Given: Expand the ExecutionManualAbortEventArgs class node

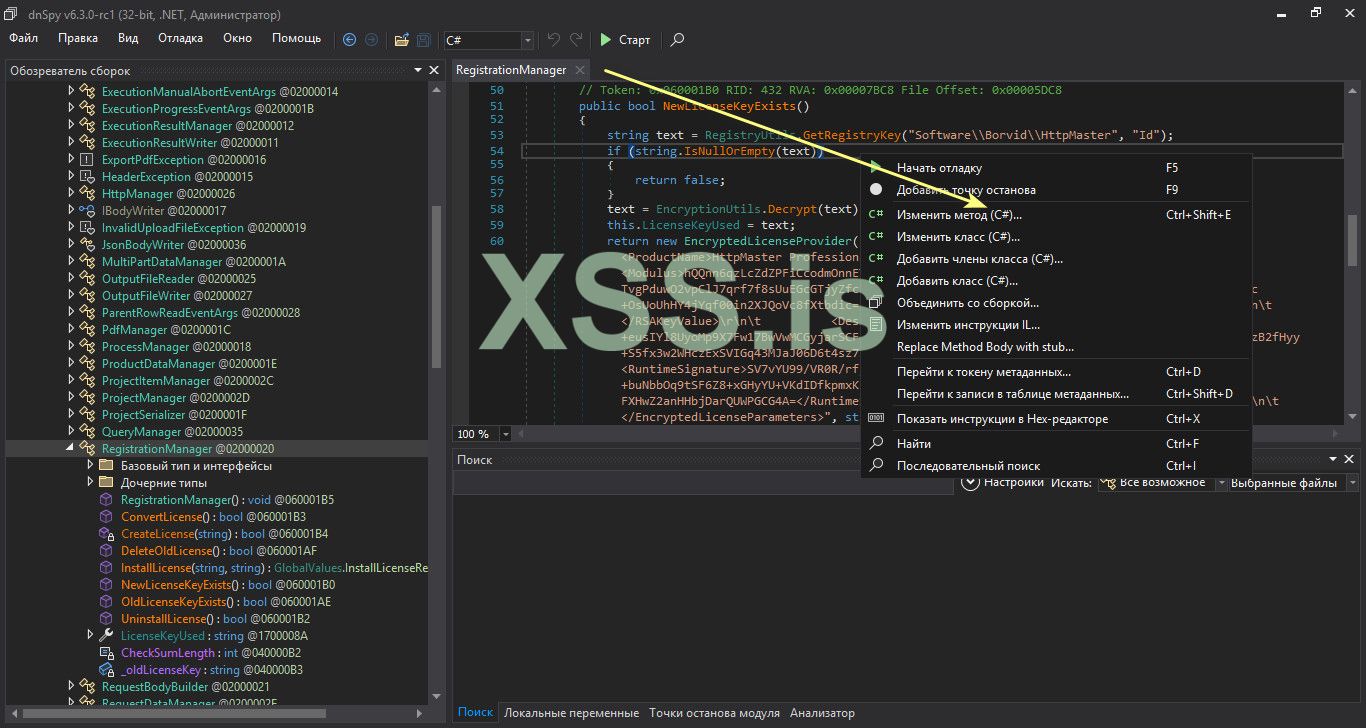Looking at the screenshot, I should pos(71,92).
